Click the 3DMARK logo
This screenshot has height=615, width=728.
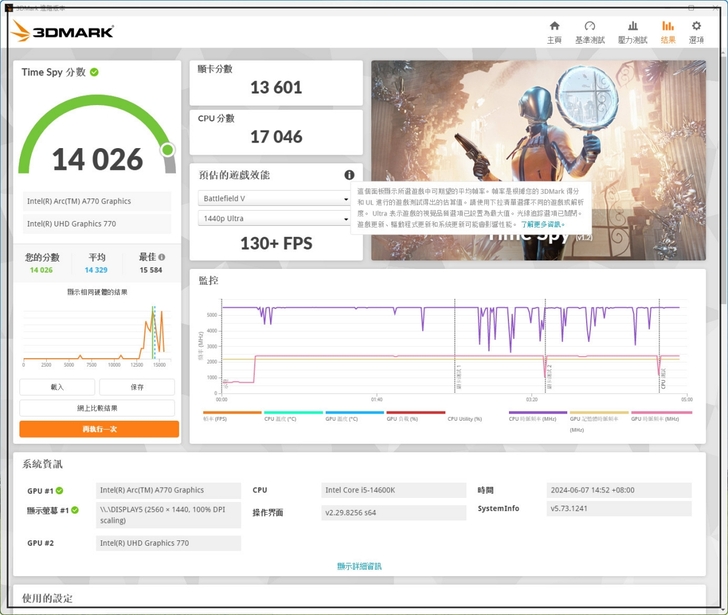[x=62, y=32]
